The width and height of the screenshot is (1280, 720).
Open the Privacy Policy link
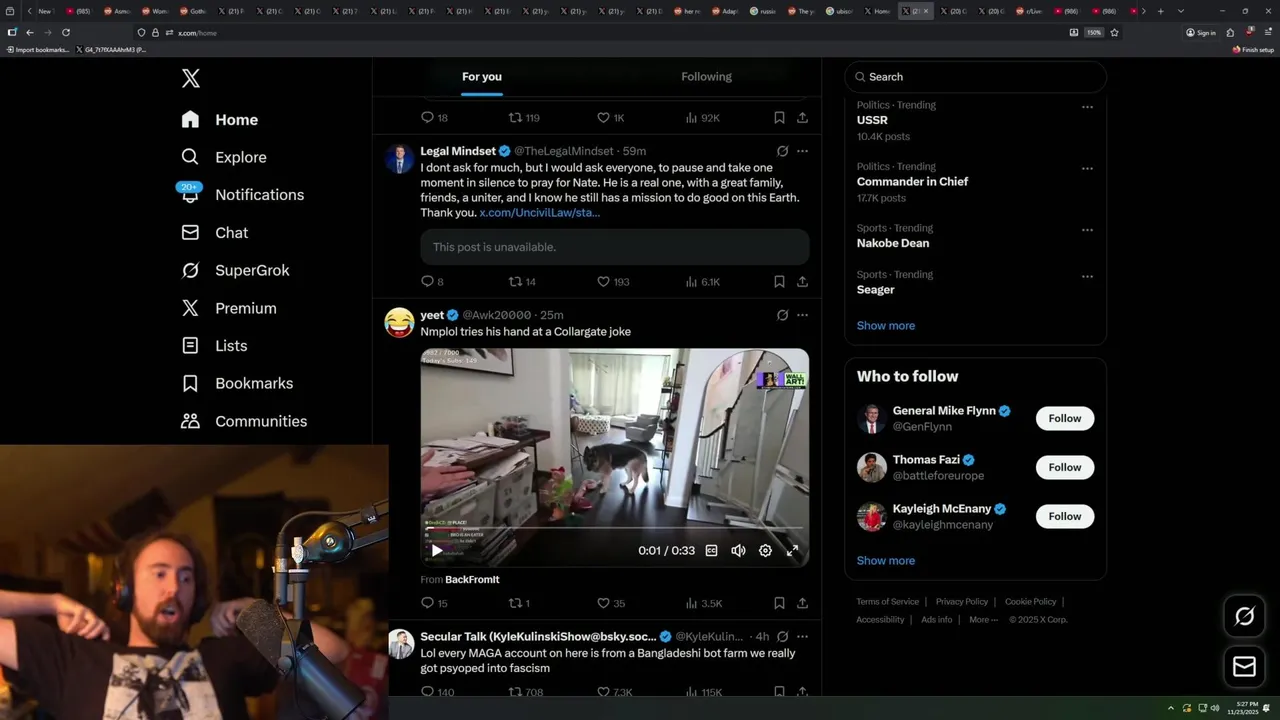point(962,601)
